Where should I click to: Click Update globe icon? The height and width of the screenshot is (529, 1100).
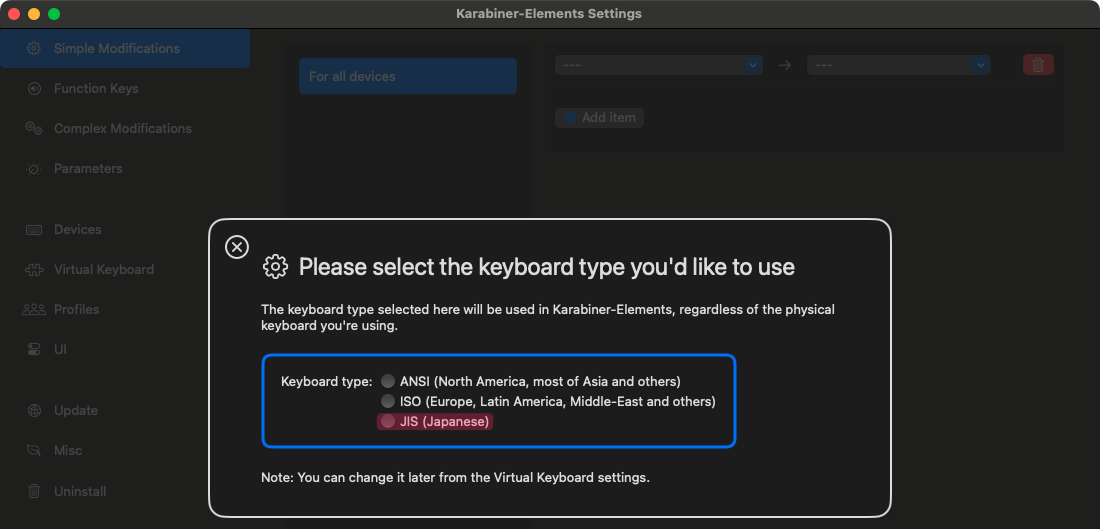pyautogui.click(x=34, y=410)
